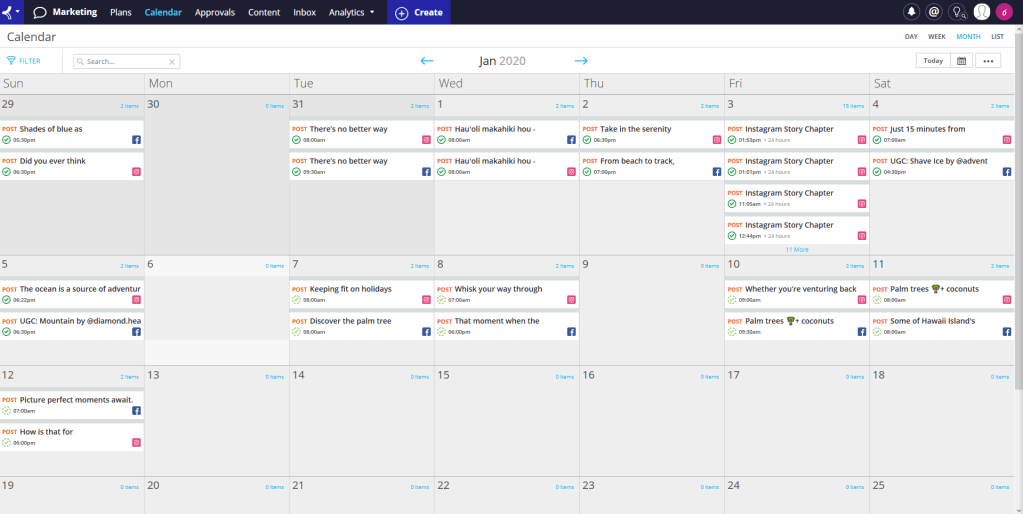Expand '11 More' items on Friday 3

[x=797, y=249]
